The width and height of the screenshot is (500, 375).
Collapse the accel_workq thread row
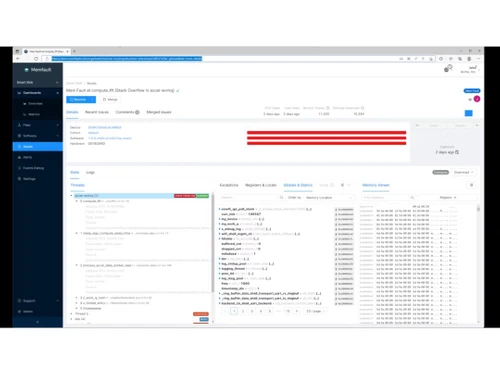coord(71,196)
